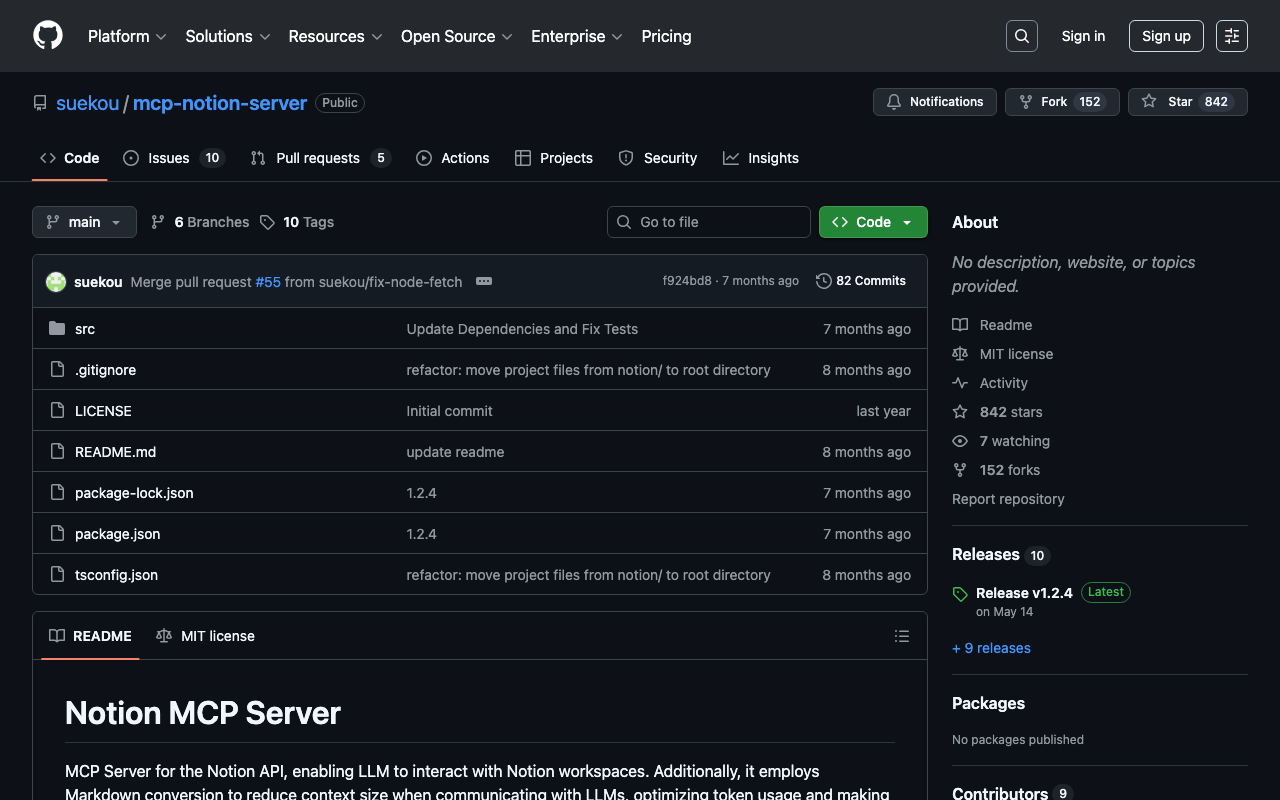Click the appearance settings icon in header
Screen dimensions: 1280x800
[1231, 36]
